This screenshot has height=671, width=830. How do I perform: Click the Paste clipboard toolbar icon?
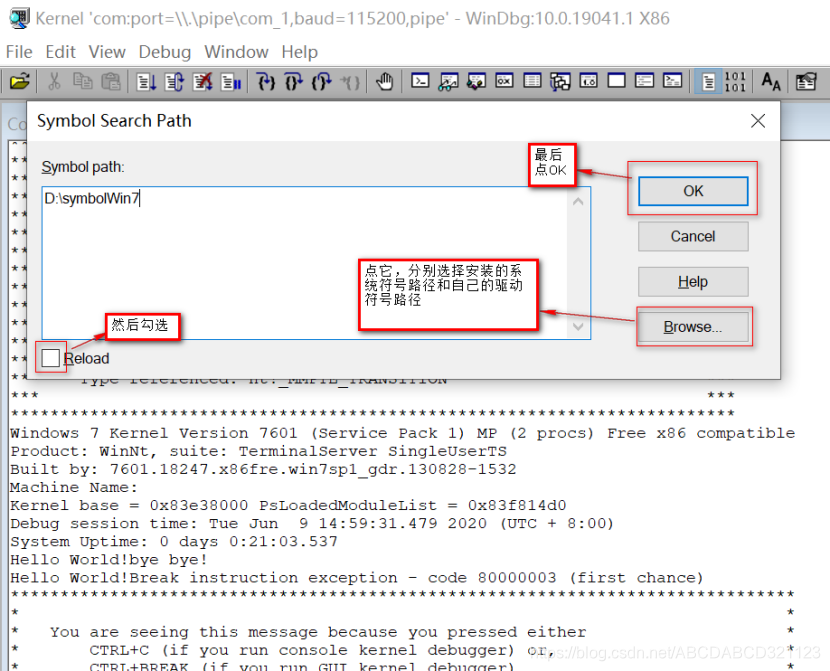[x=110, y=81]
